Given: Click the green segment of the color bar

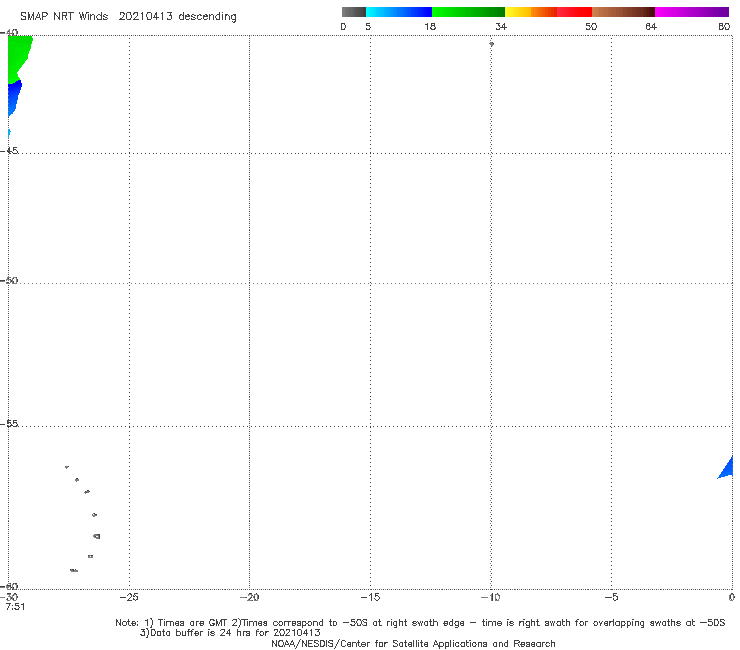Looking at the screenshot, I should click(x=469, y=12).
